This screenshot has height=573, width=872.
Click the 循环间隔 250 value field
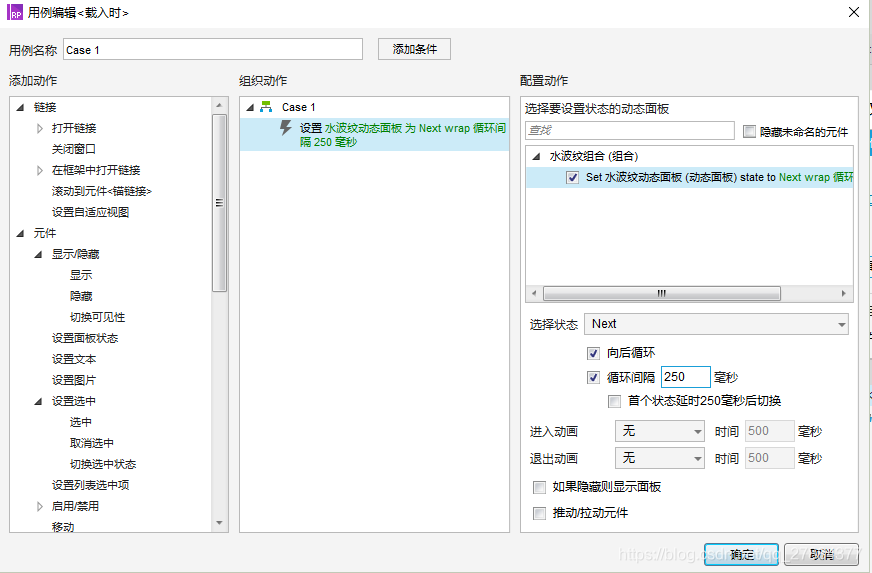pyautogui.click(x=685, y=377)
